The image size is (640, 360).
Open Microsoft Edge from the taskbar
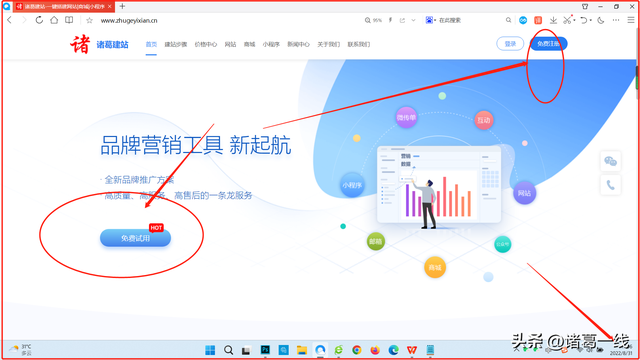tap(393, 350)
